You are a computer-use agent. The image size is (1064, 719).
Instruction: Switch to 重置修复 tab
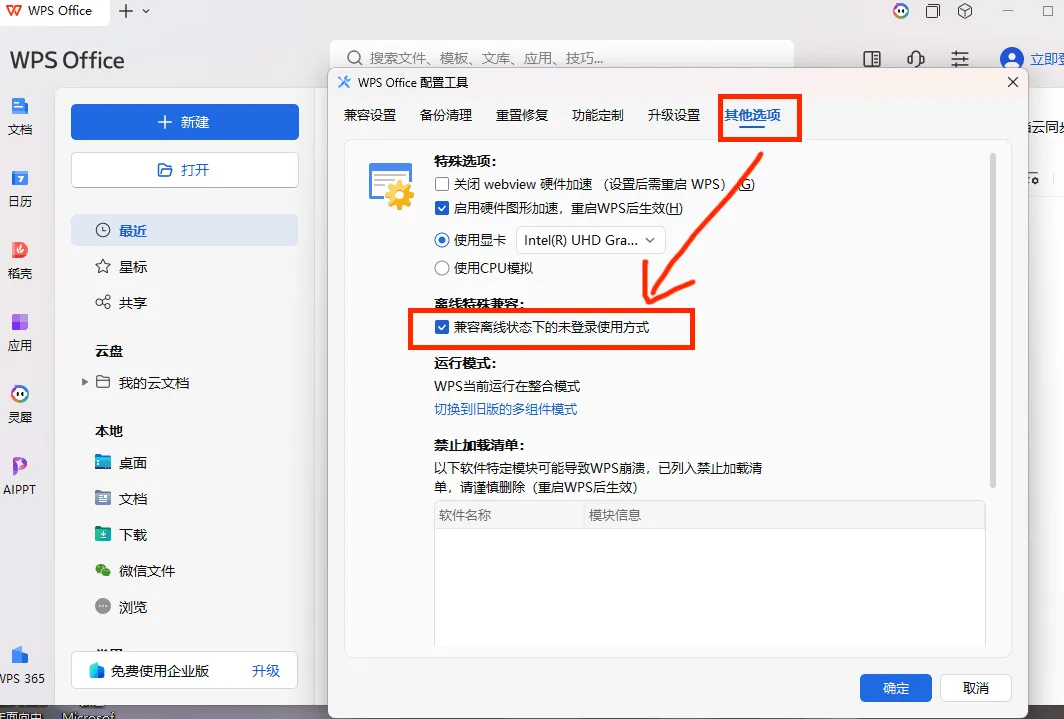(x=522, y=115)
